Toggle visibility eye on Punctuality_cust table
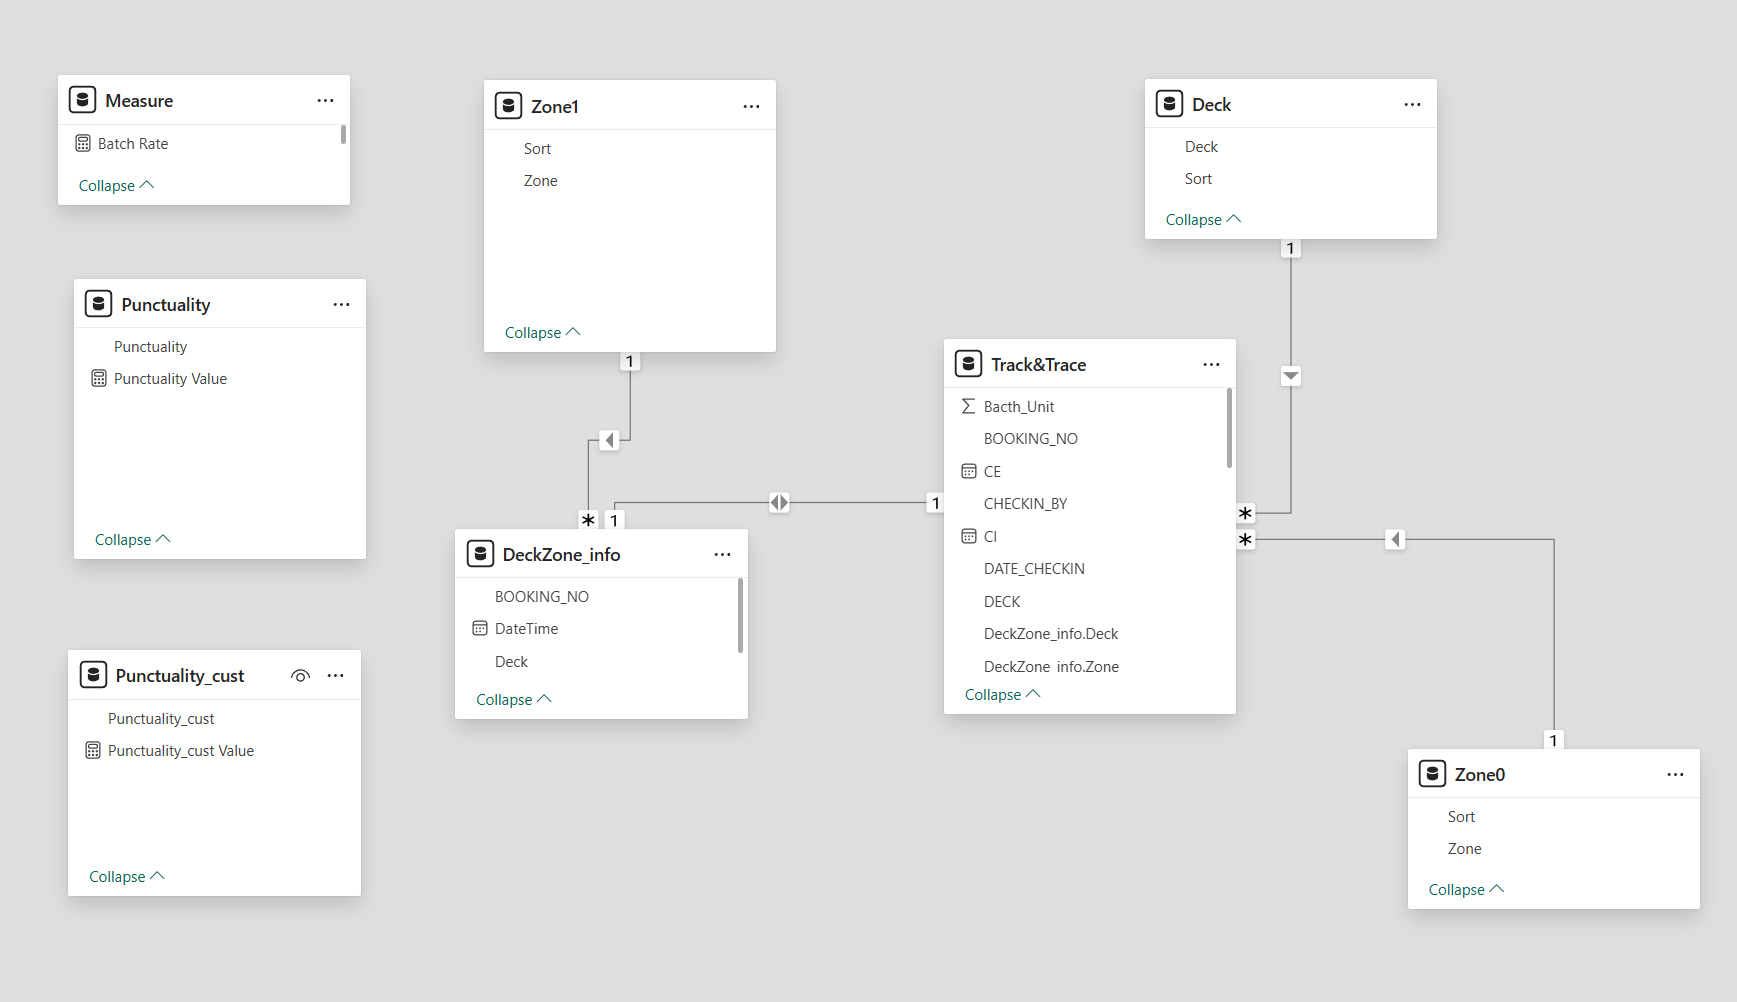1737x1002 pixels. [x=300, y=676]
